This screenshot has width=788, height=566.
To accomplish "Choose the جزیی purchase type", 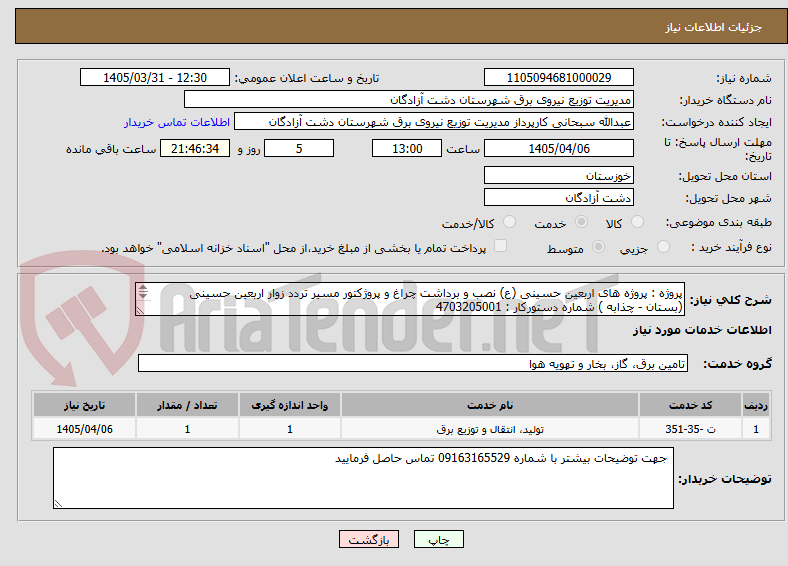I will [x=663, y=246].
